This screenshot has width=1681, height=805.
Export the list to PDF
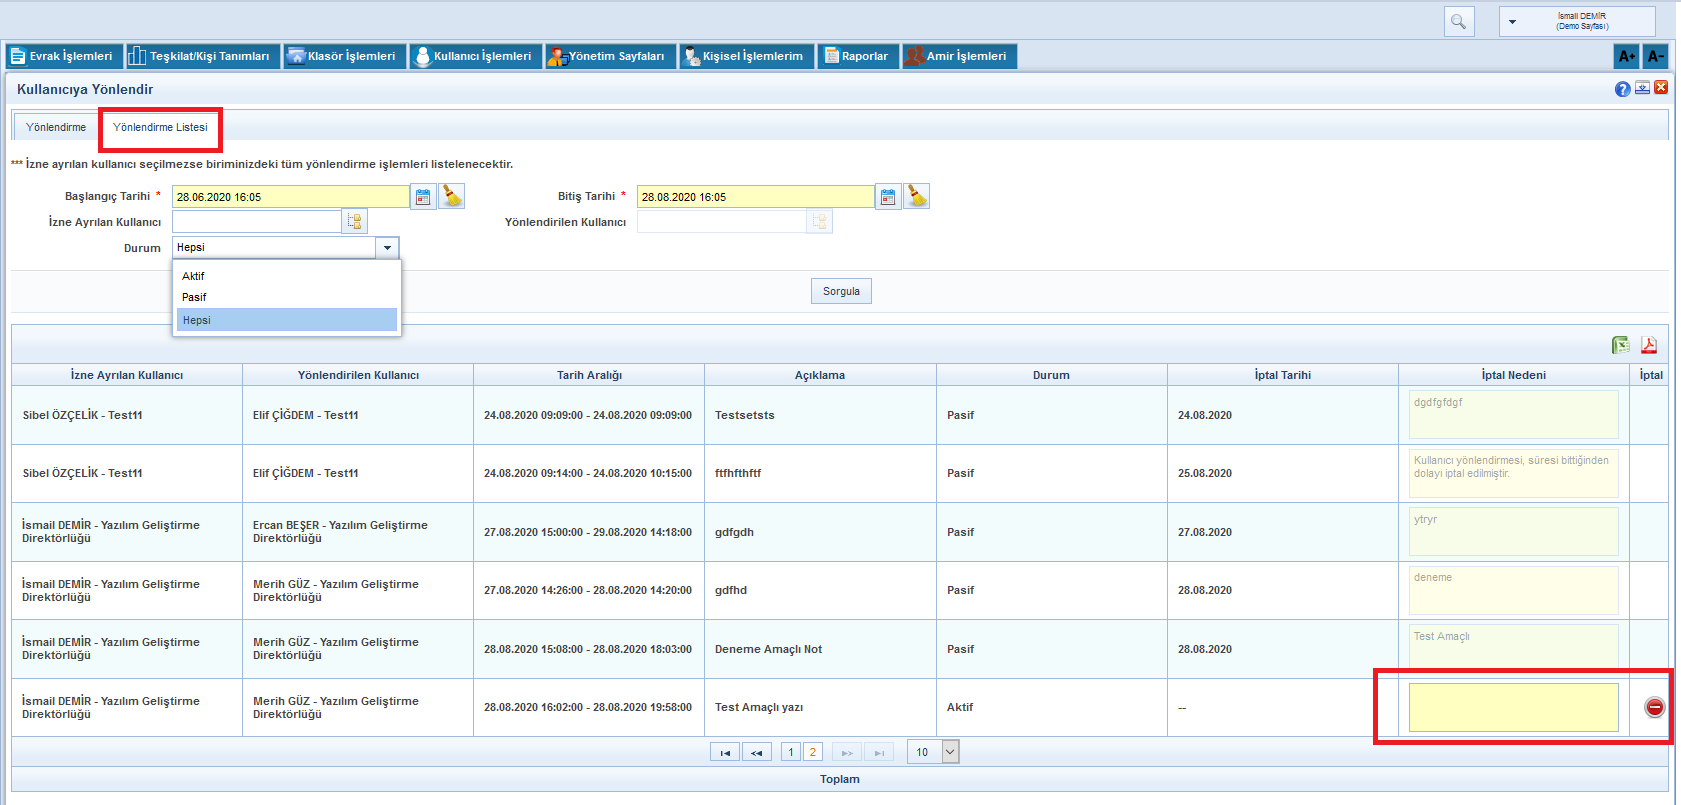[1648, 345]
